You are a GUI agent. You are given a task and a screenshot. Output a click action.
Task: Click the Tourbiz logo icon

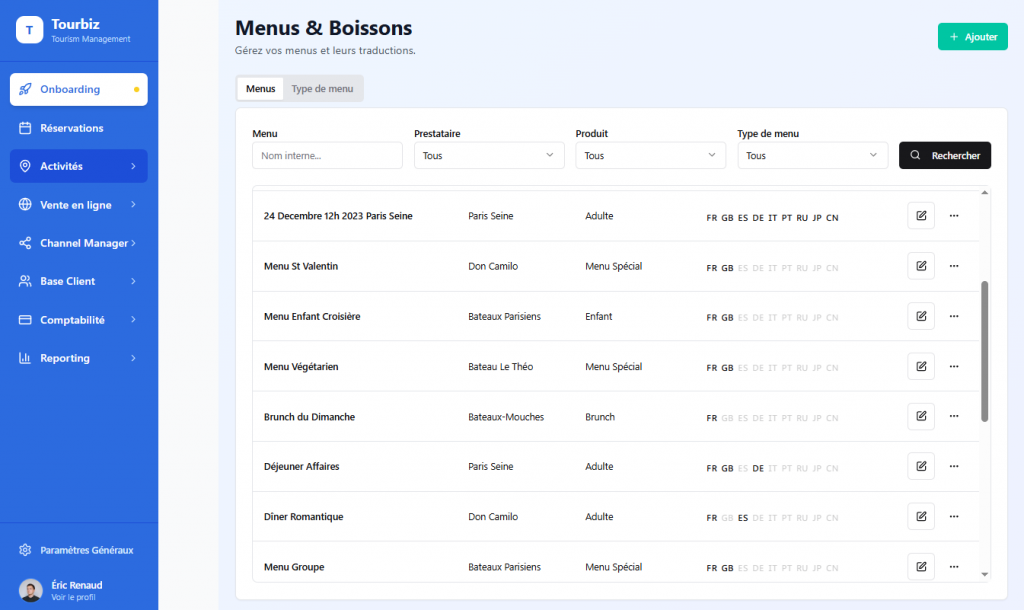click(x=29, y=30)
